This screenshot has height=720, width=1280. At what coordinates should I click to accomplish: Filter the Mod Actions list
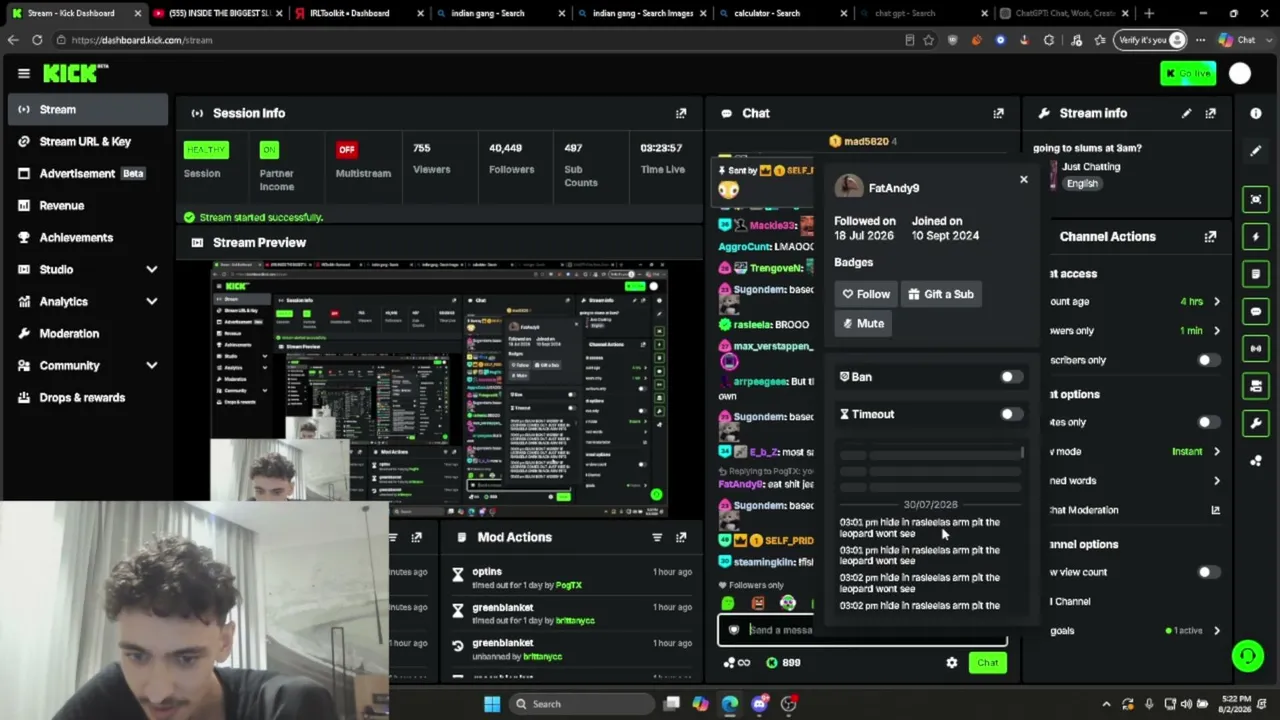(x=657, y=537)
